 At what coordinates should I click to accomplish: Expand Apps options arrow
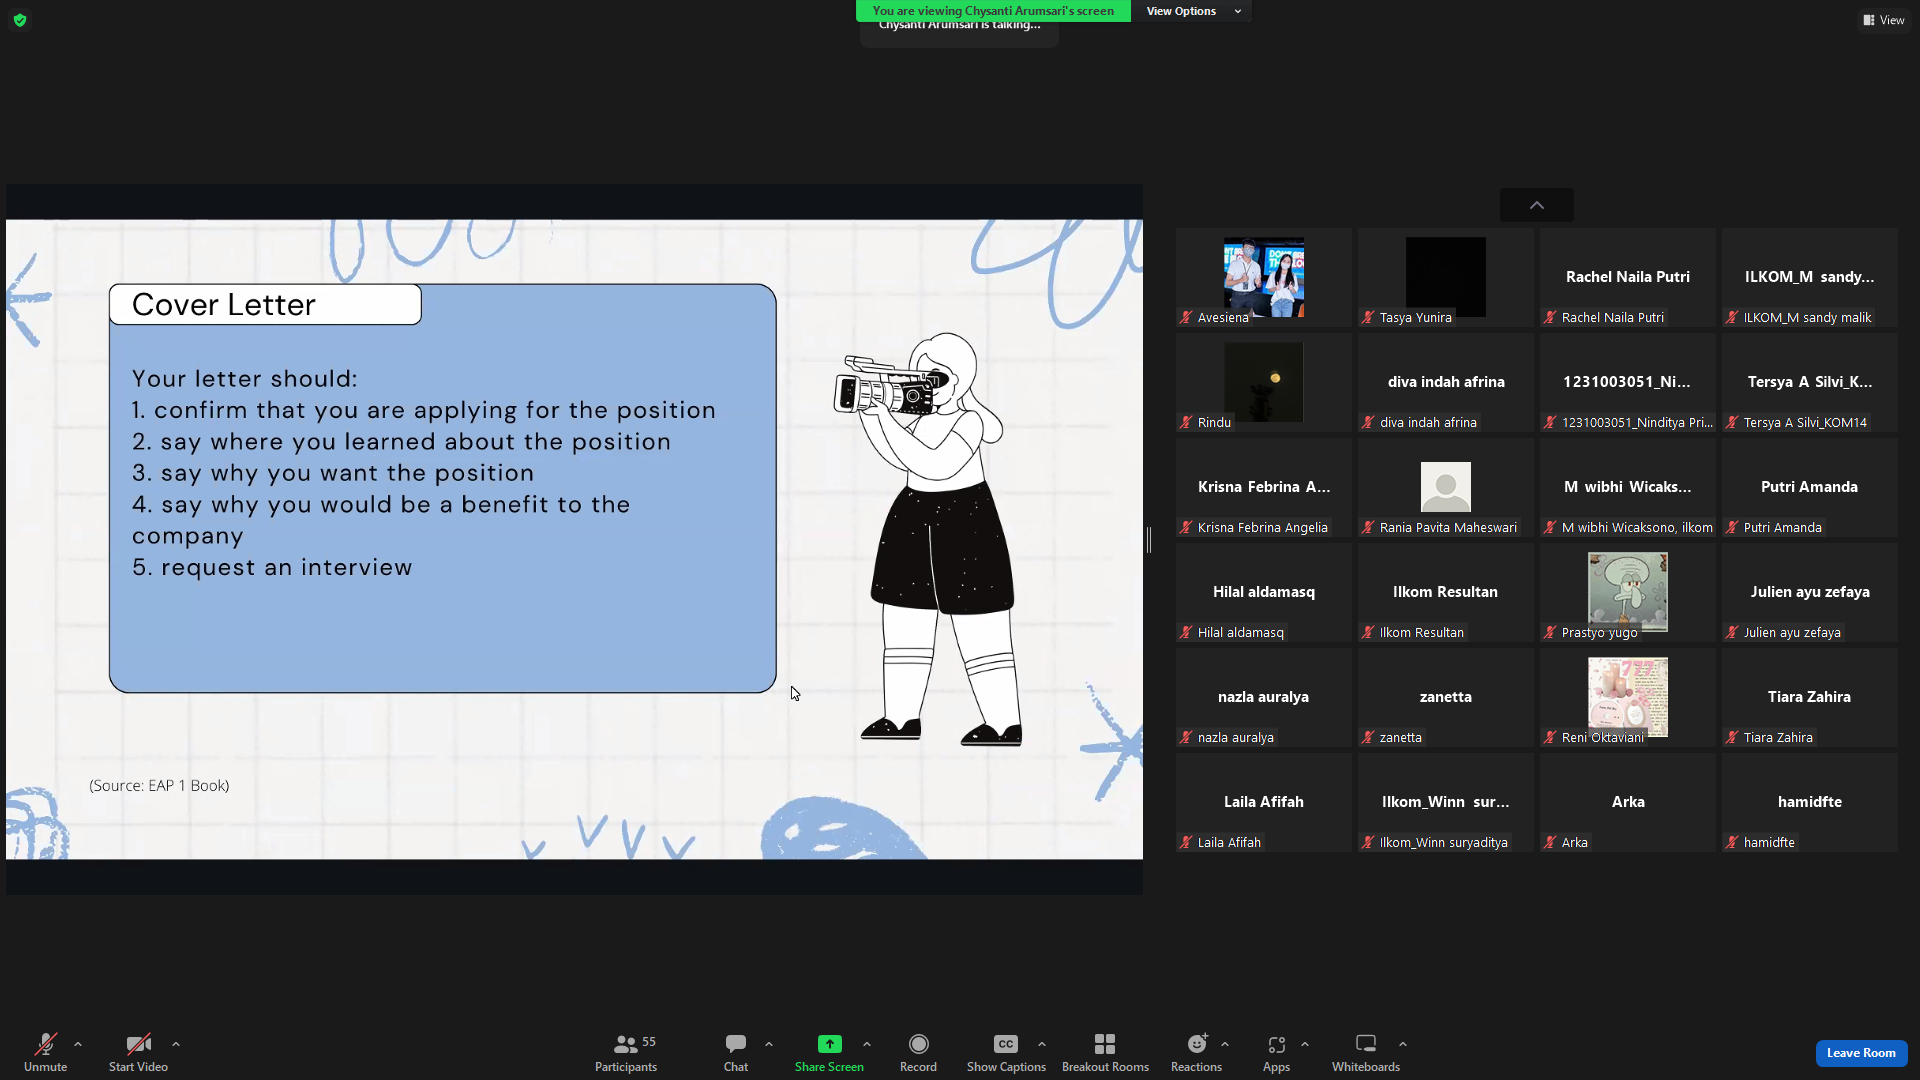[x=1305, y=1044]
